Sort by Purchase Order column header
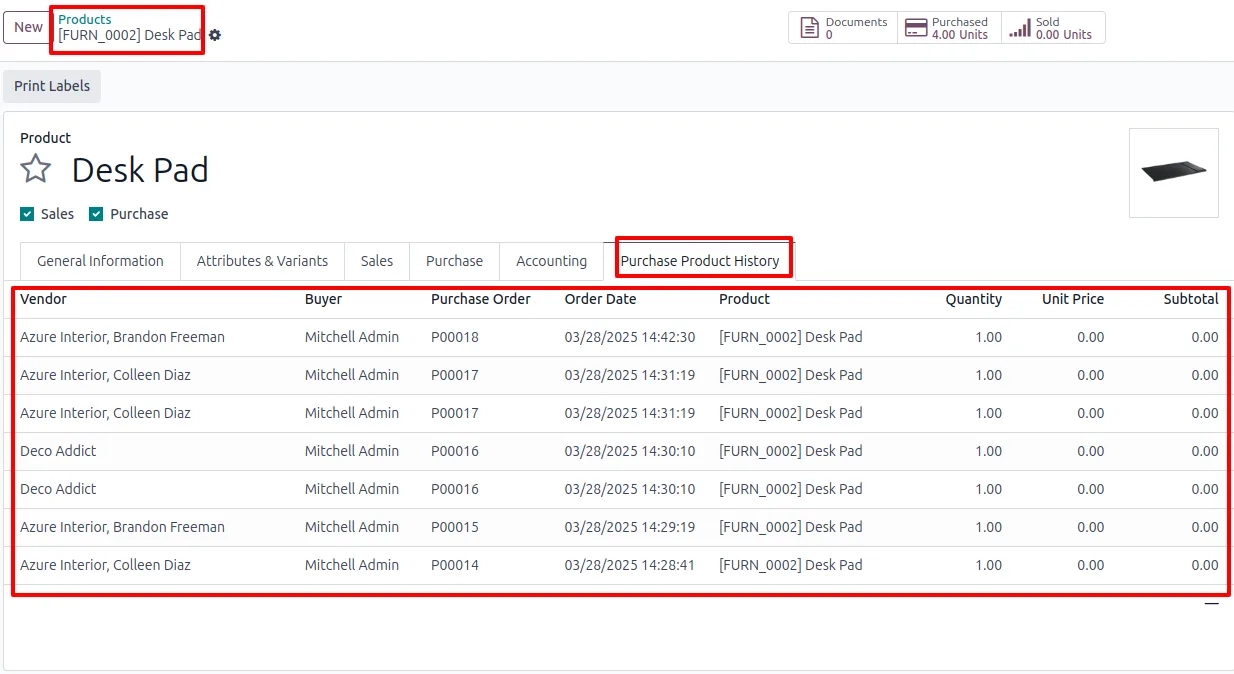Viewport: 1234px width, 674px height. (x=481, y=299)
